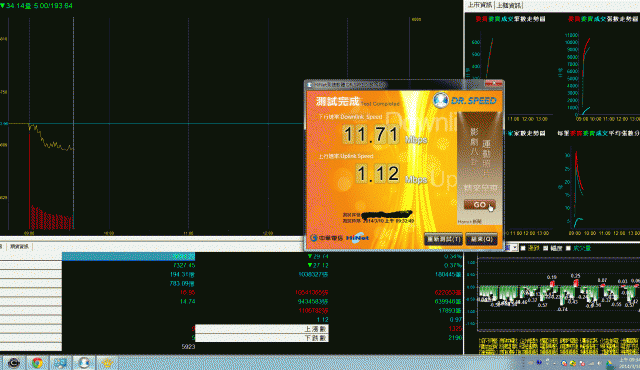Select the 上市資訊 tab
The width and height of the screenshot is (640, 370).
480,5
